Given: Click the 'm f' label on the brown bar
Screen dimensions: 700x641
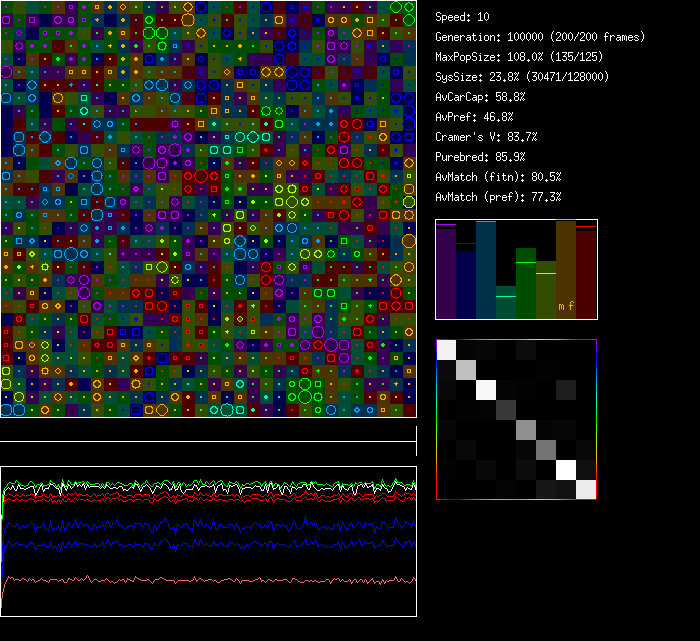Looking at the screenshot, I should (x=566, y=306).
